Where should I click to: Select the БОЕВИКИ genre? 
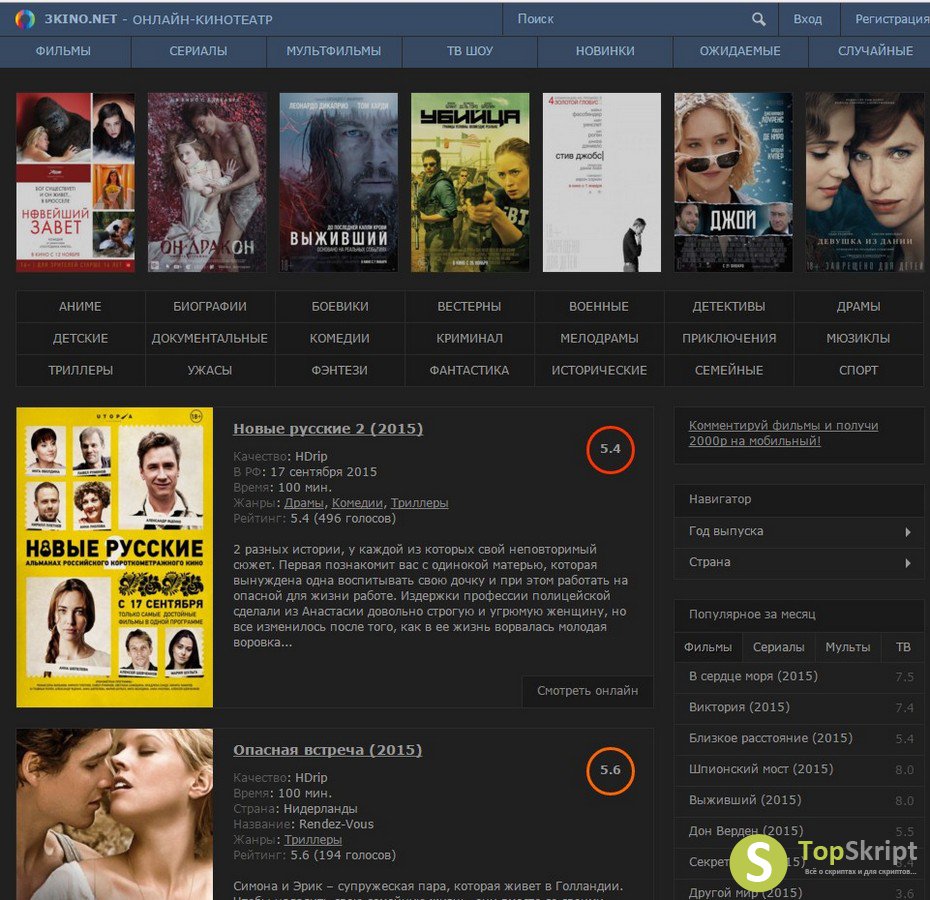pos(340,307)
